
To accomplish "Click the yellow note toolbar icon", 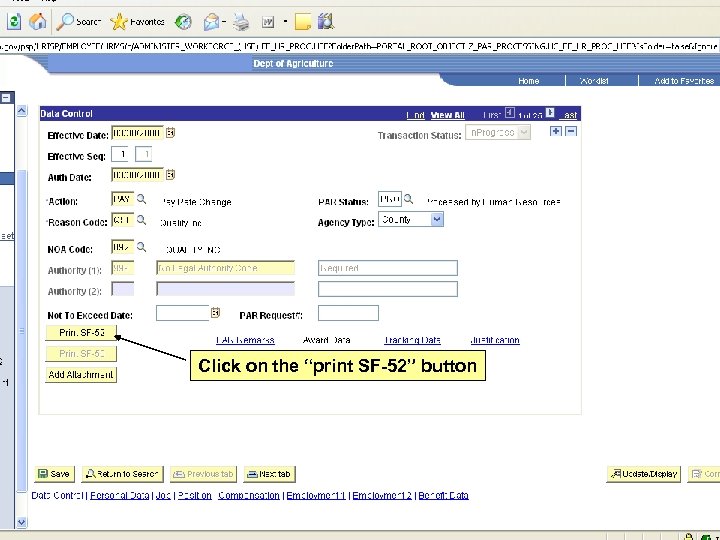I will pos(303,22).
